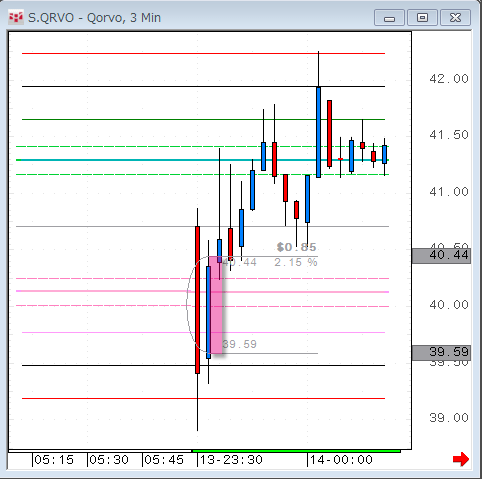Click the 2.15 % change label

point(296,263)
